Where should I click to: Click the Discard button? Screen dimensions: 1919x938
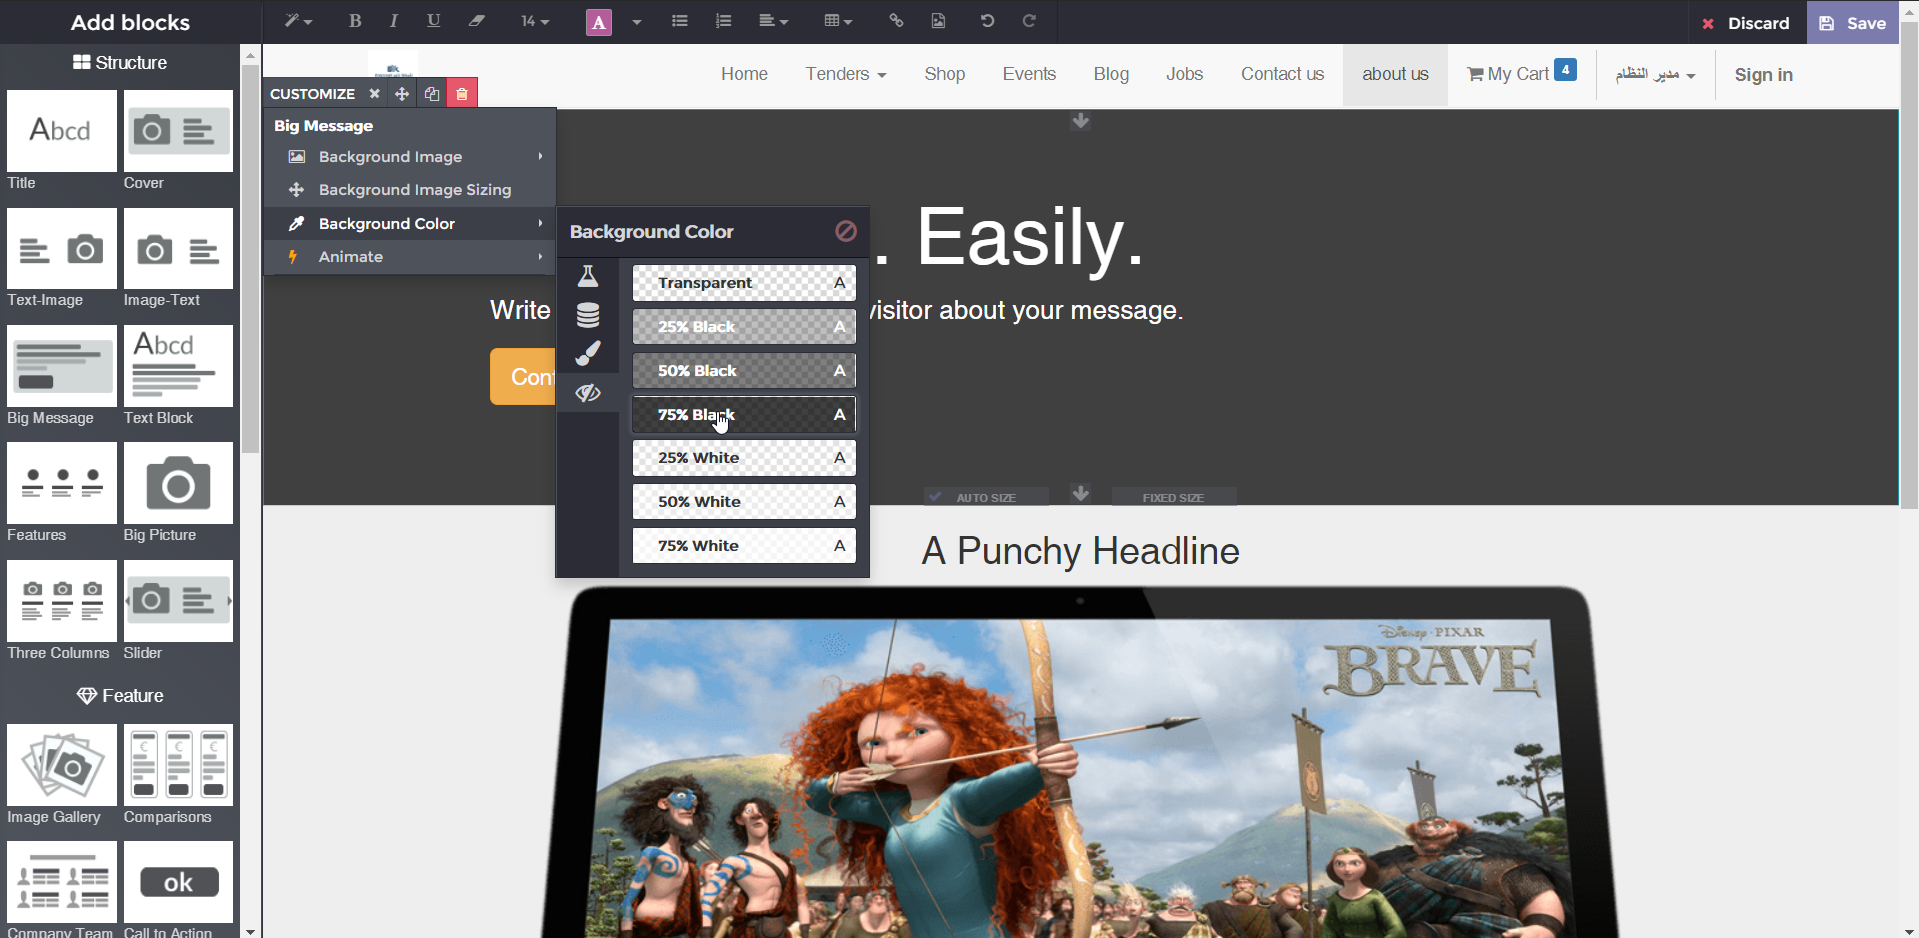[x=1746, y=23]
